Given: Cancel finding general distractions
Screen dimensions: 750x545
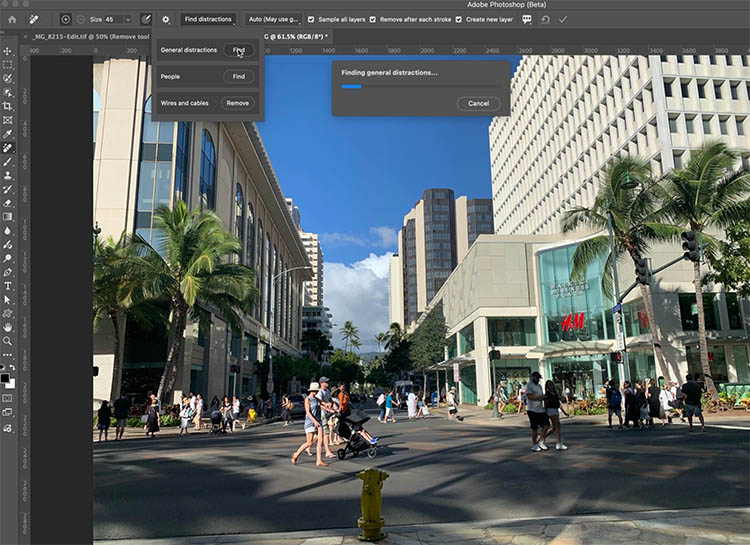Looking at the screenshot, I should click(478, 103).
